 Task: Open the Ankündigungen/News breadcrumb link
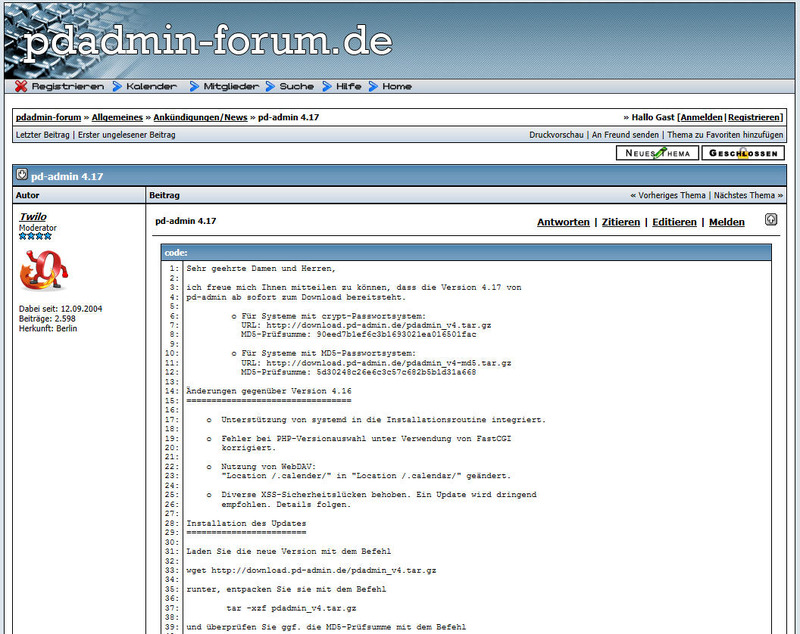(200, 117)
